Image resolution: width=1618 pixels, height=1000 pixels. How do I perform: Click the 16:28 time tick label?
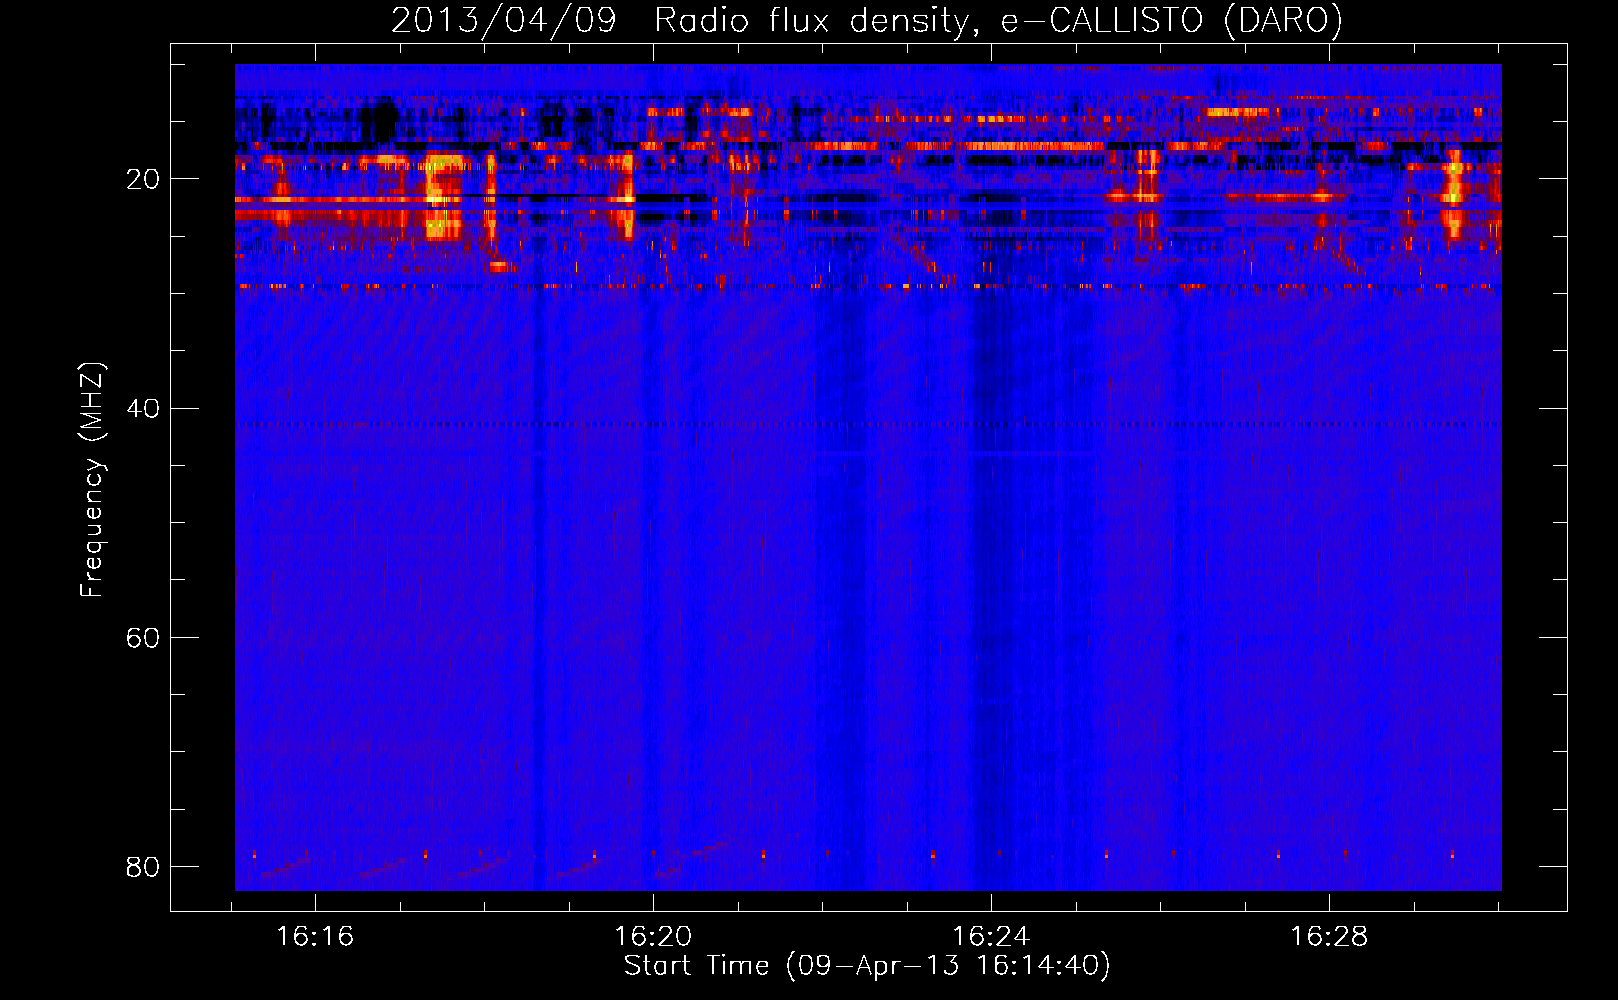click(x=1329, y=937)
